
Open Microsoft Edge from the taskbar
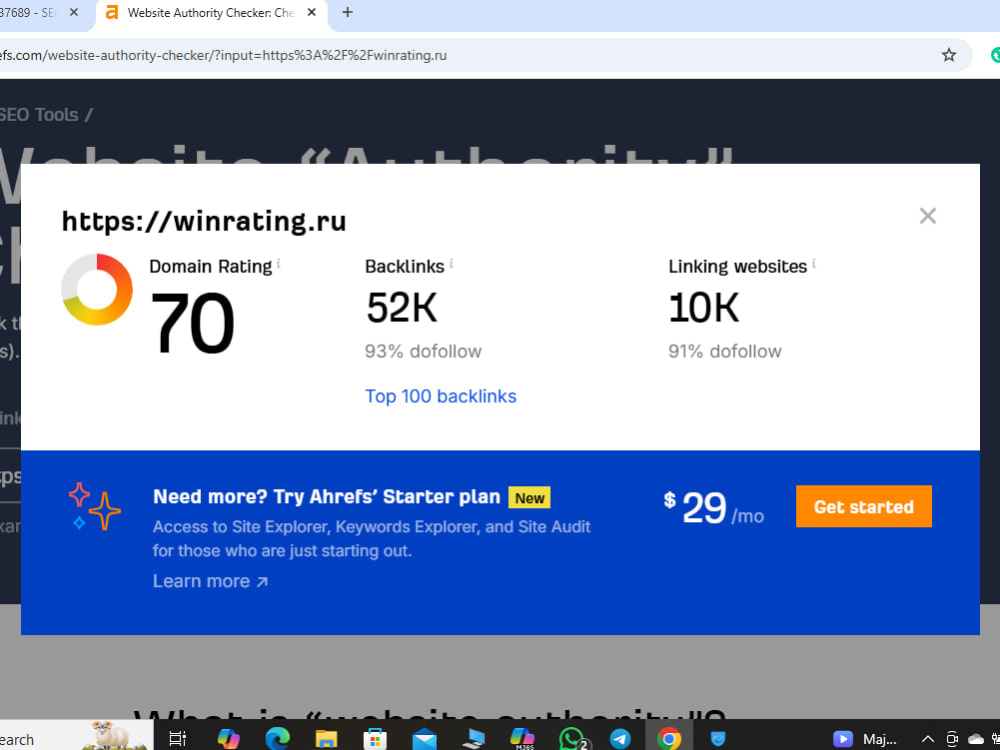(277, 739)
